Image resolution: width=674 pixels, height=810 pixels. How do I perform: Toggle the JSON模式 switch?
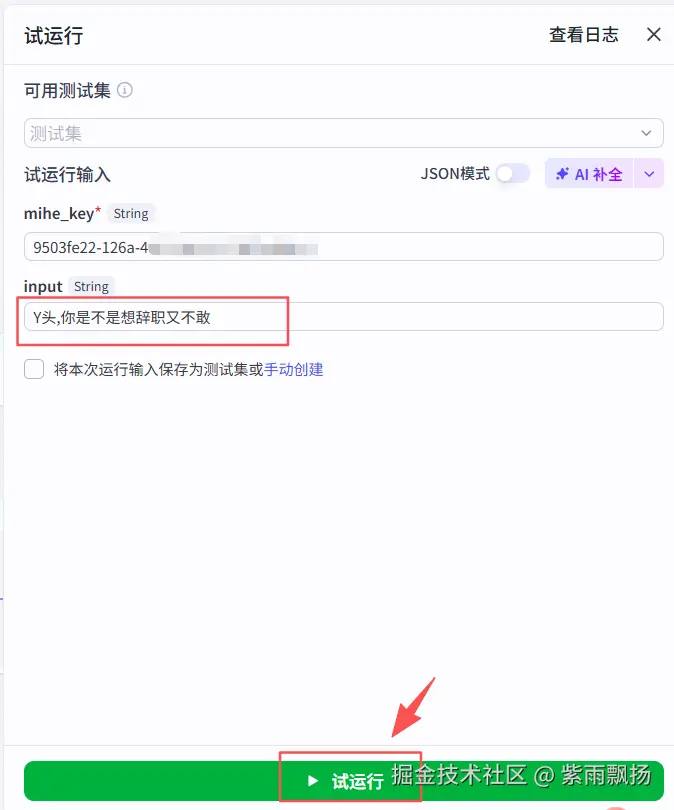(513, 174)
